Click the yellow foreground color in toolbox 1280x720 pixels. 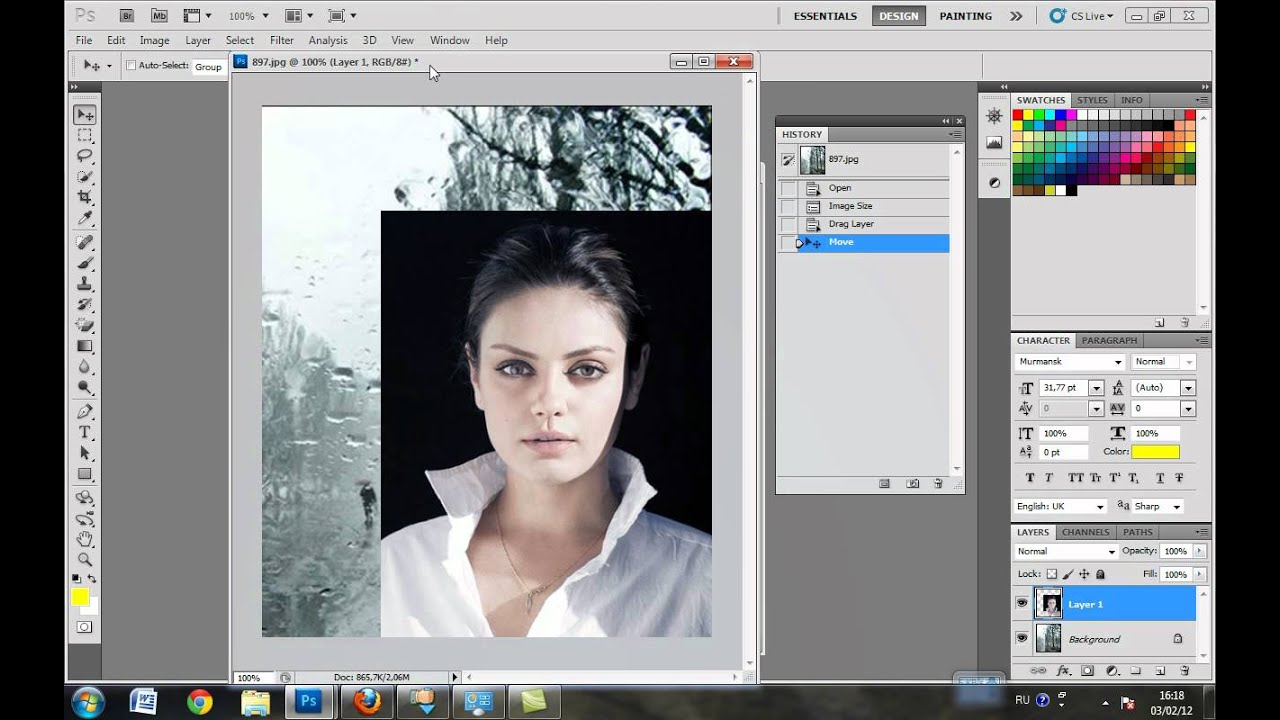tap(80, 597)
